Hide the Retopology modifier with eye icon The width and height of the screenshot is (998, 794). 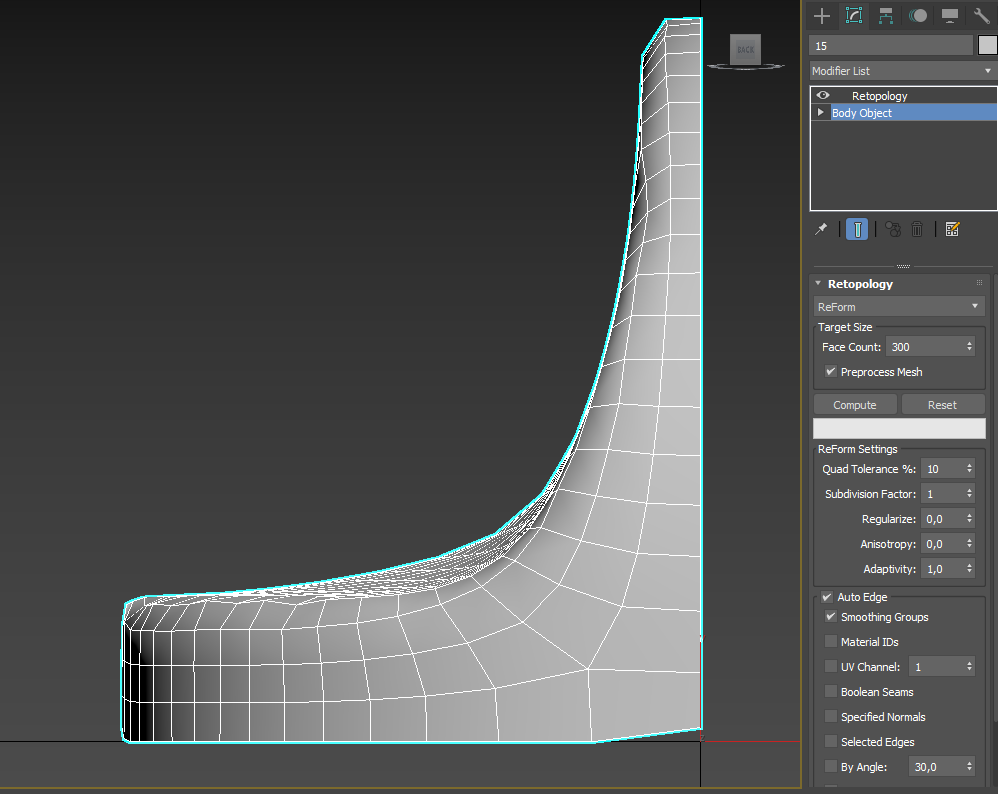click(x=824, y=96)
